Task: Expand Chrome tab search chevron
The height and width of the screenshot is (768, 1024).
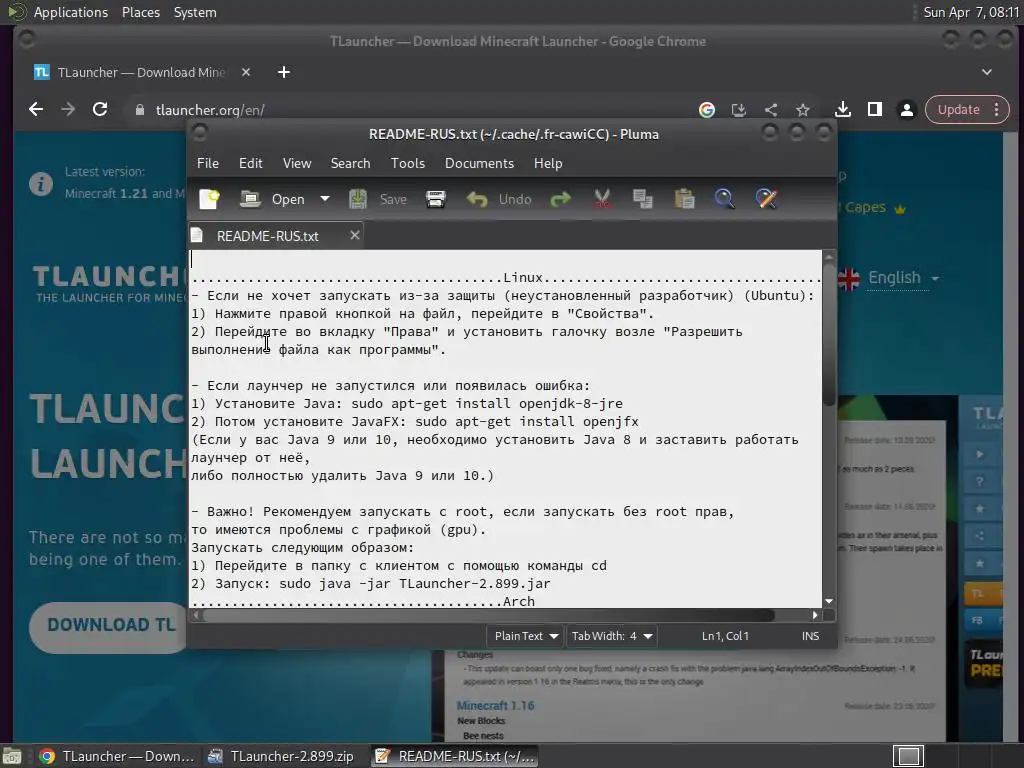Action: tap(987, 72)
